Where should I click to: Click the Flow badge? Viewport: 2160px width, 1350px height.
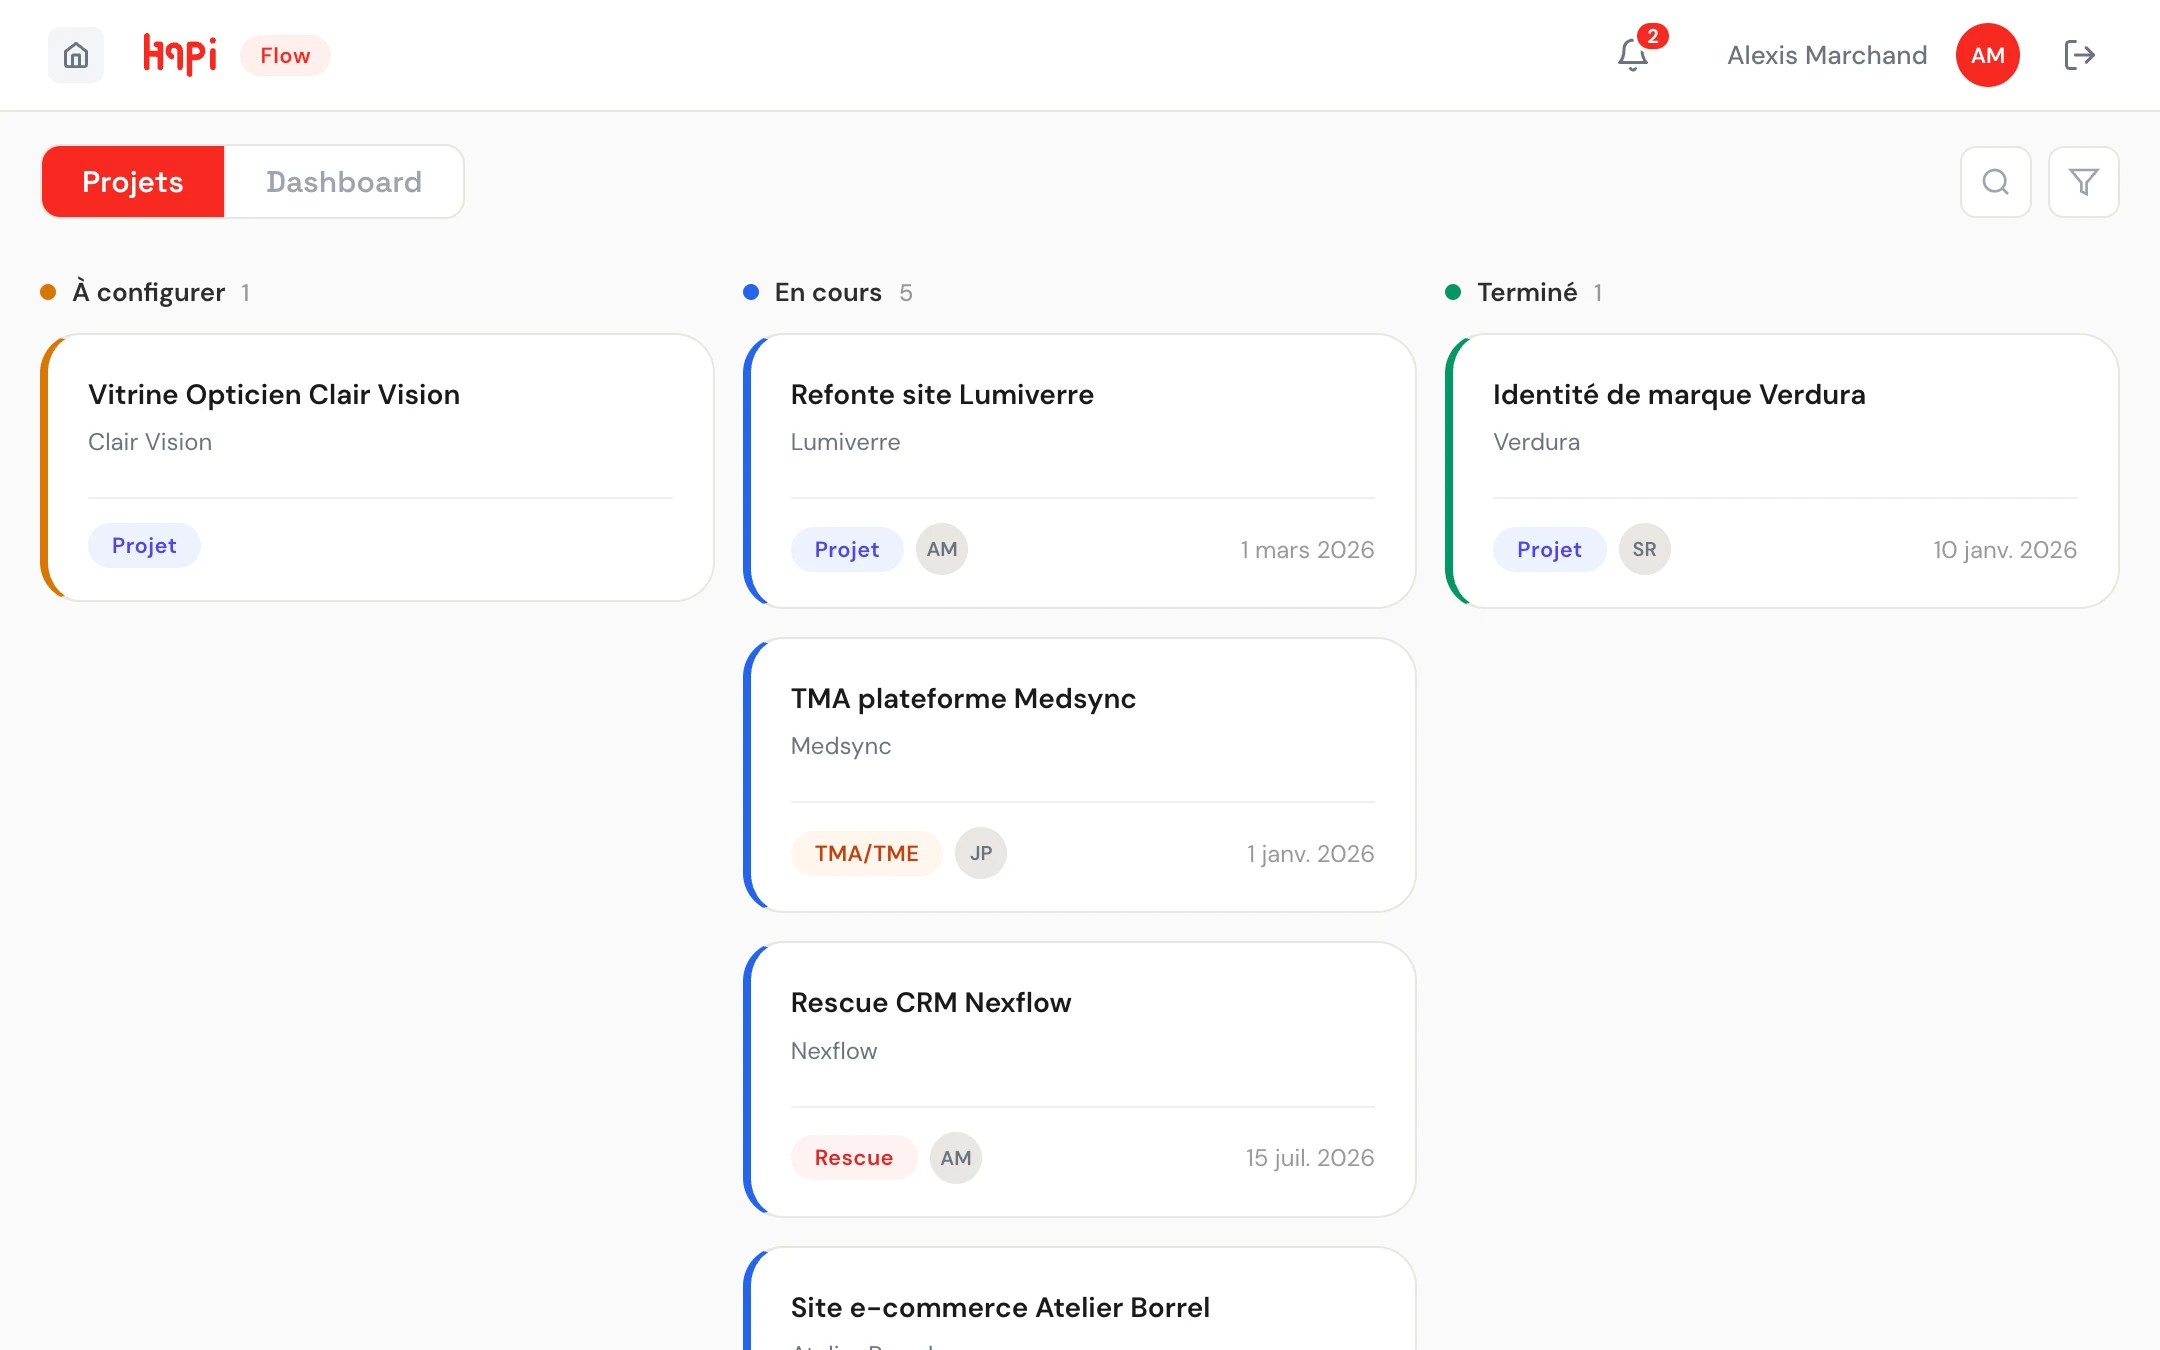pos(285,55)
